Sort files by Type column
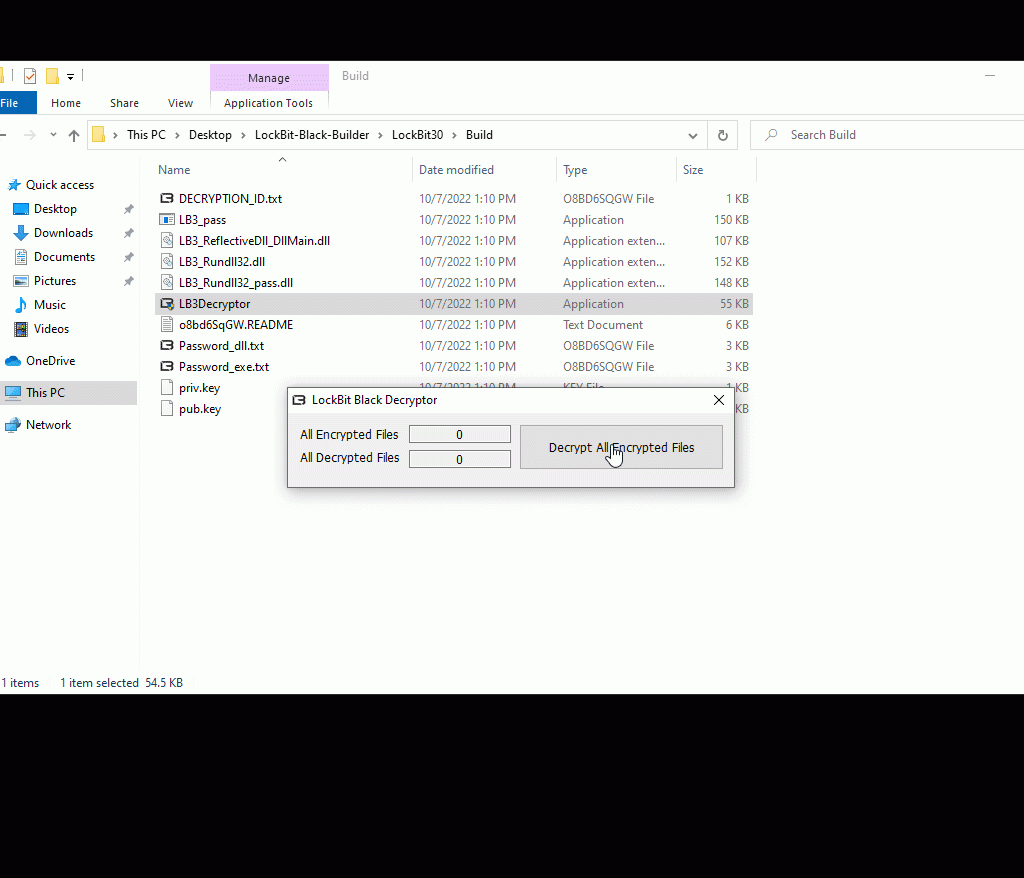 point(575,170)
